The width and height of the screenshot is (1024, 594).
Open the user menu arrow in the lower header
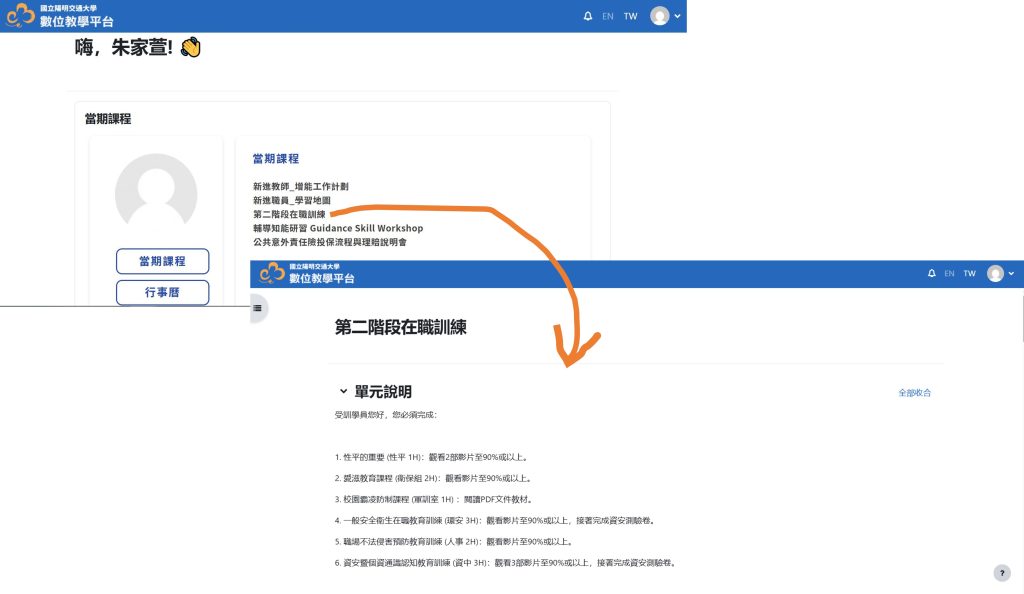pyautogui.click(x=1011, y=273)
